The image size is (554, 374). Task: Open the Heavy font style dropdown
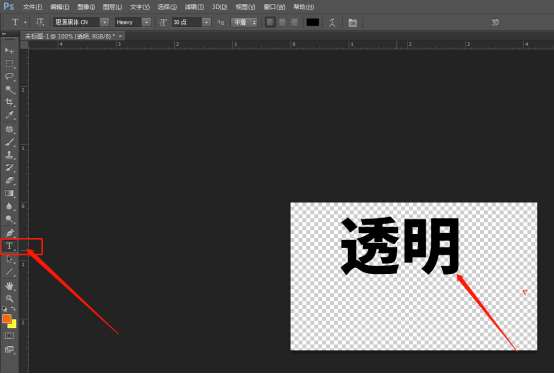click(133, 22)
